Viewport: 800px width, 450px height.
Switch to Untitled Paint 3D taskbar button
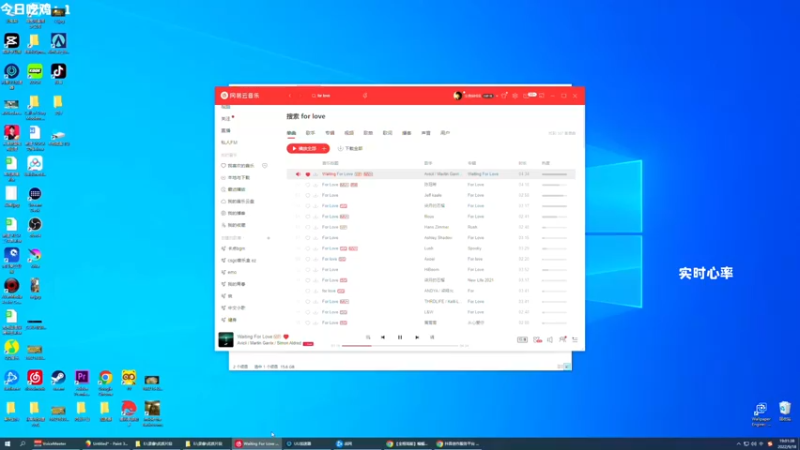[106, 444]
